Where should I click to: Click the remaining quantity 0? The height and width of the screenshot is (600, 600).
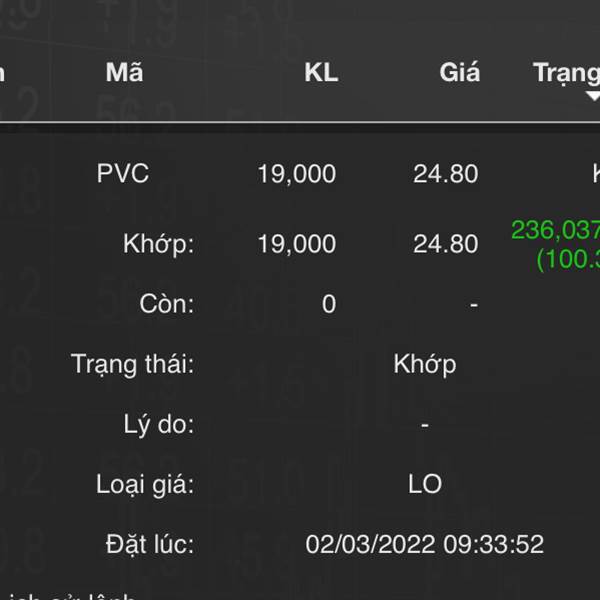tap(329, 304)
